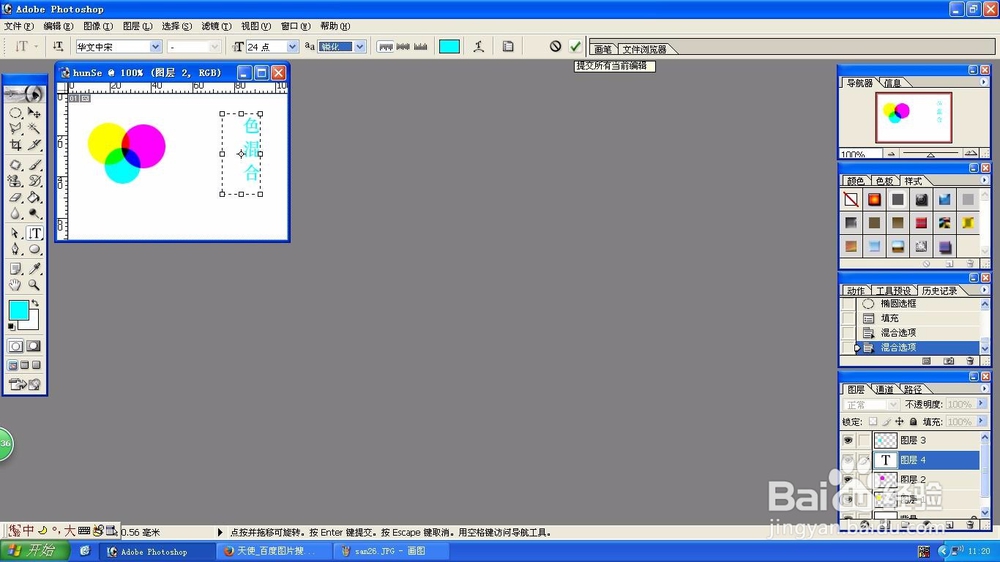Click the Navigator zoom slider

click(930, 154)
